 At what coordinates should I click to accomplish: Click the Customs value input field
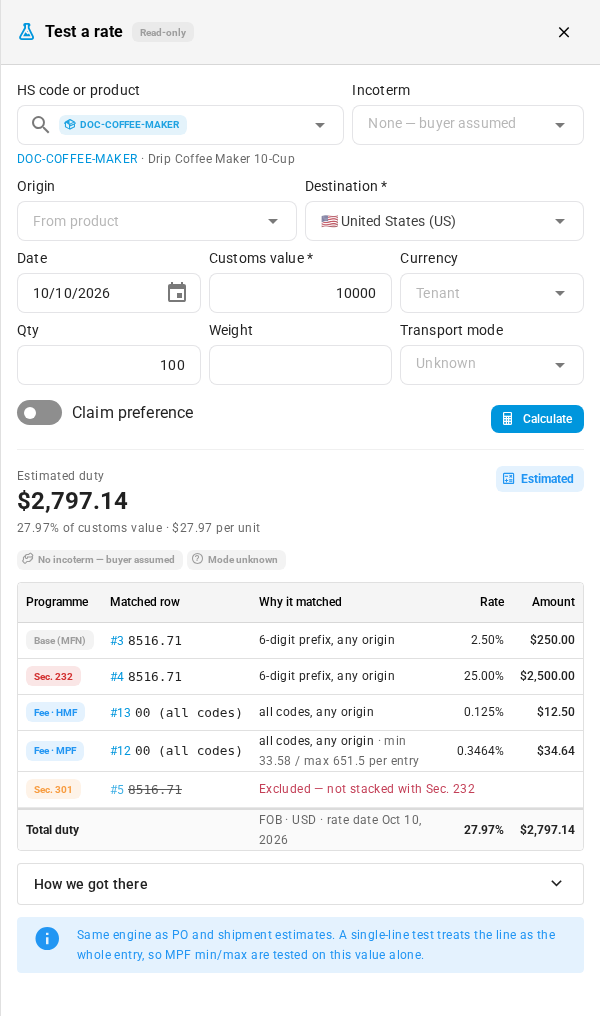tap(301, 293)
